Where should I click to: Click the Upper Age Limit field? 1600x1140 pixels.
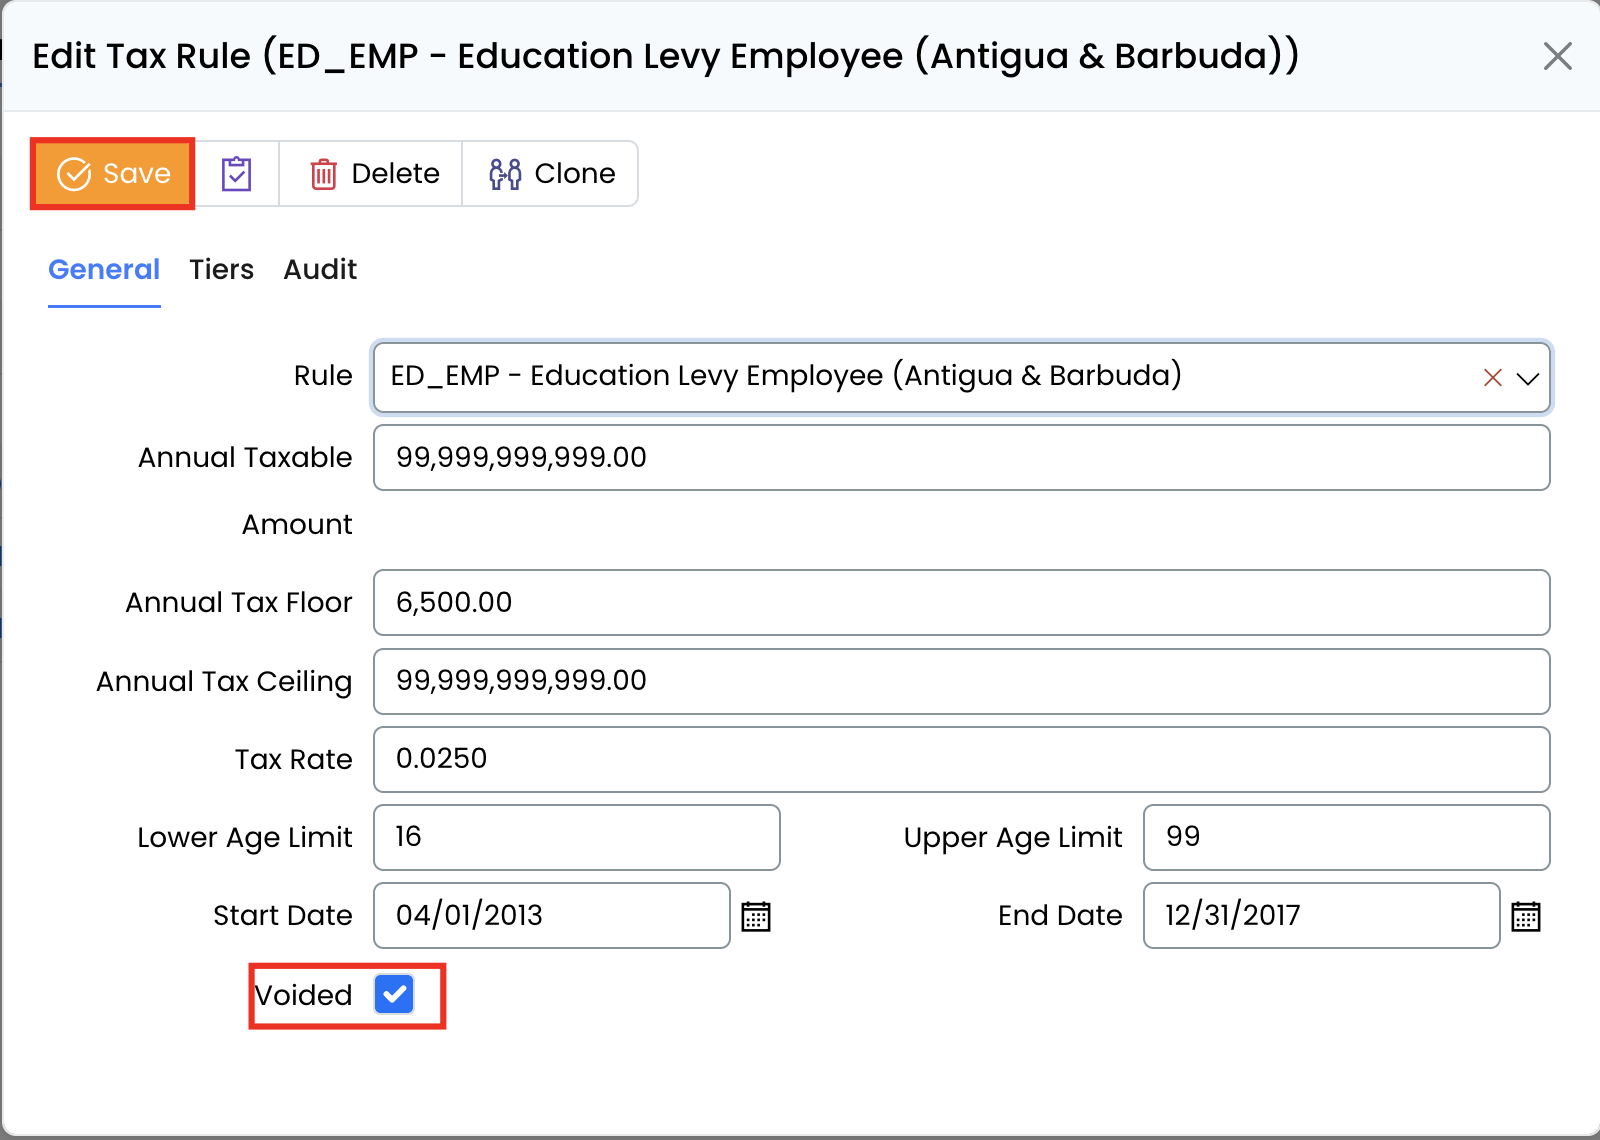click(1345, 837)
